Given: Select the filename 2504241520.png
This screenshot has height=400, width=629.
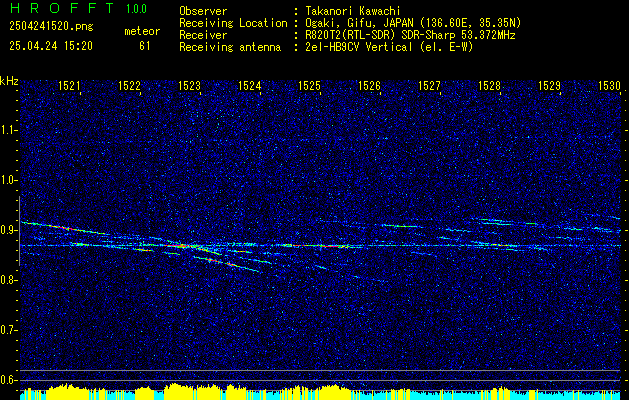Looking at the screenshot, I should [51, 27].
